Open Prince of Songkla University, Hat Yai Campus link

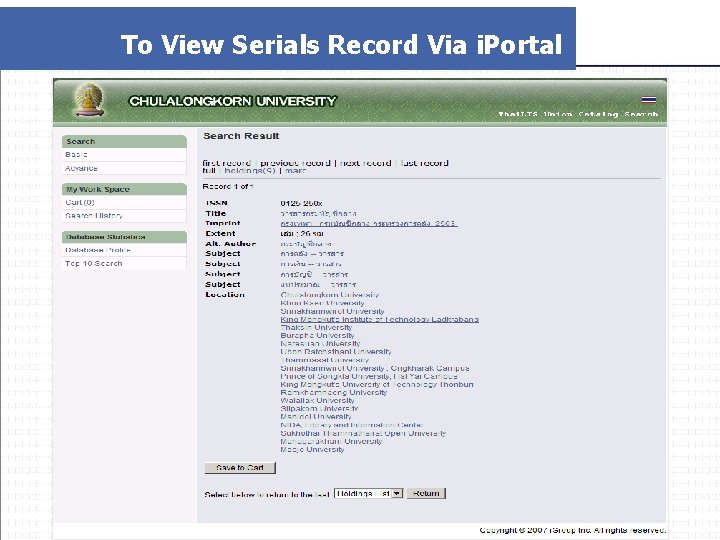coord(369,376)
